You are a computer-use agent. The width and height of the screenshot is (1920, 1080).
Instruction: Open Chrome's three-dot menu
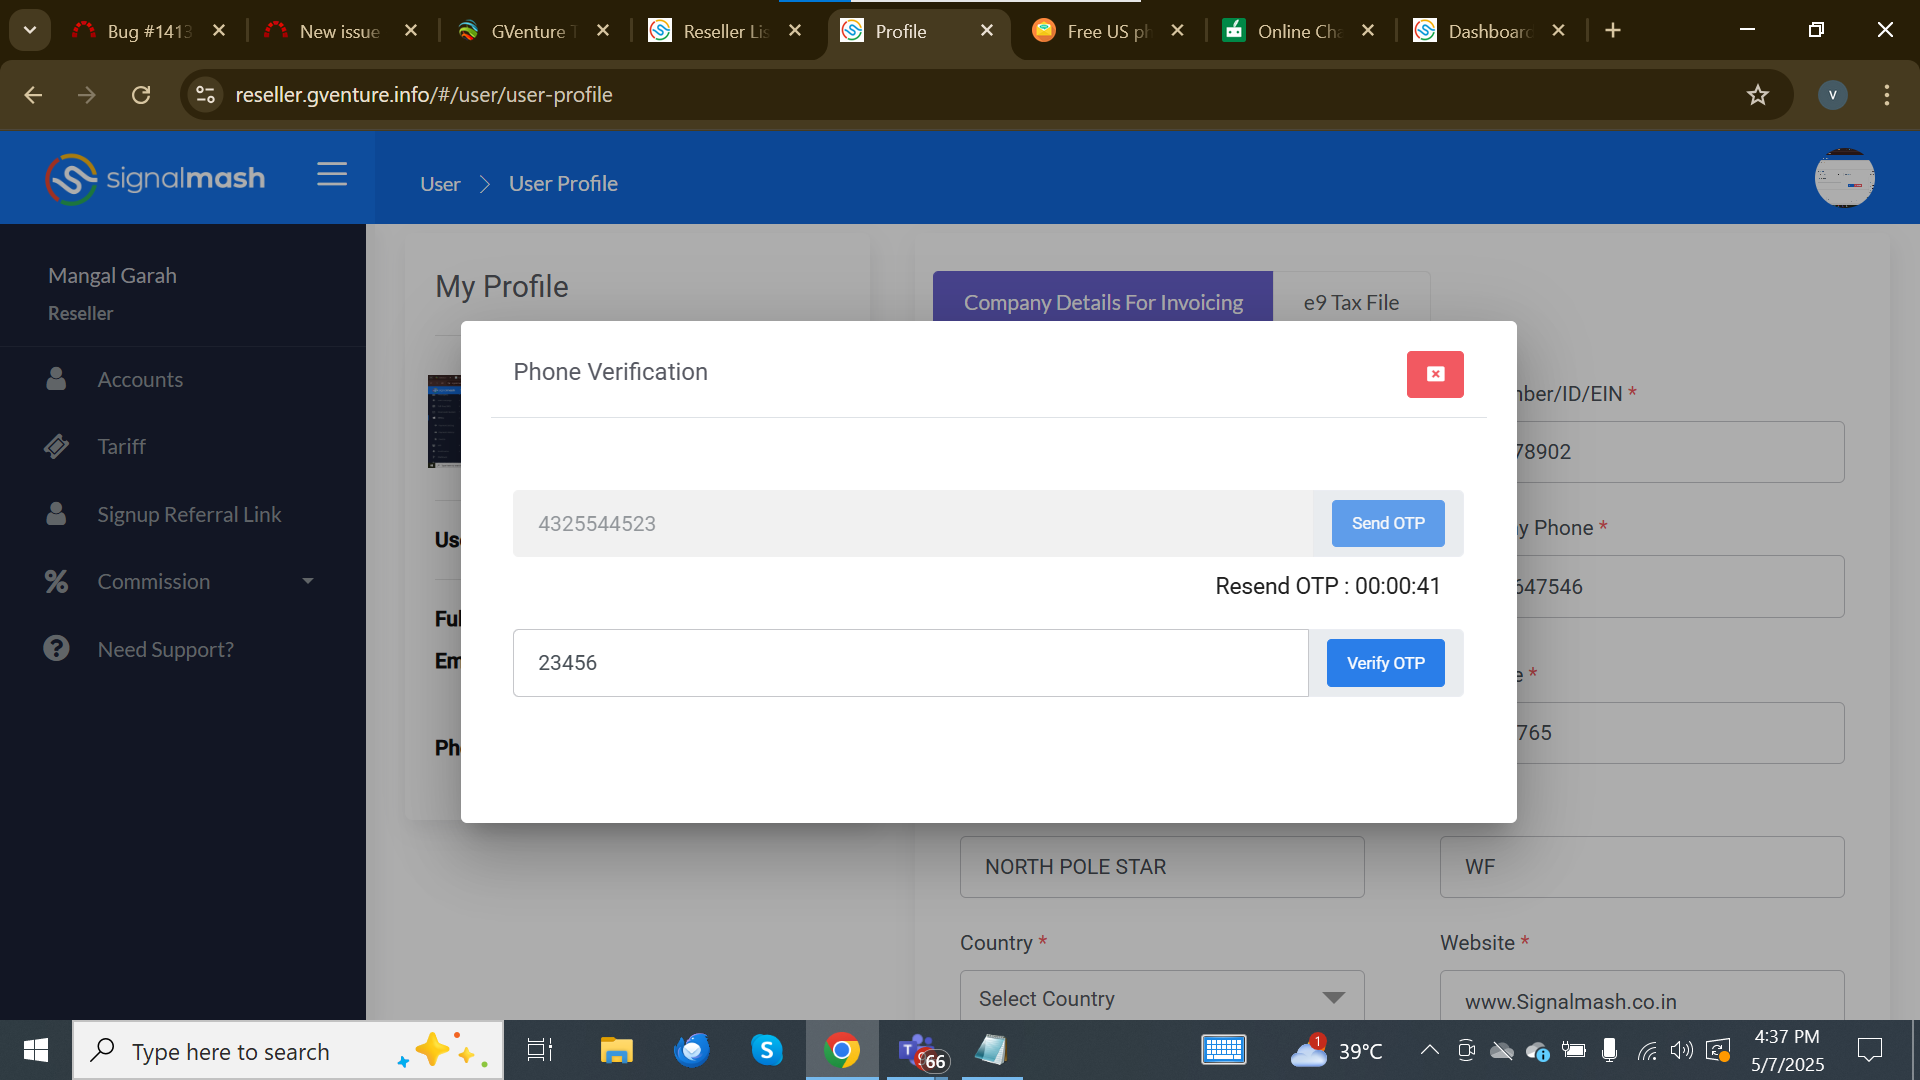coord(1887,95)
